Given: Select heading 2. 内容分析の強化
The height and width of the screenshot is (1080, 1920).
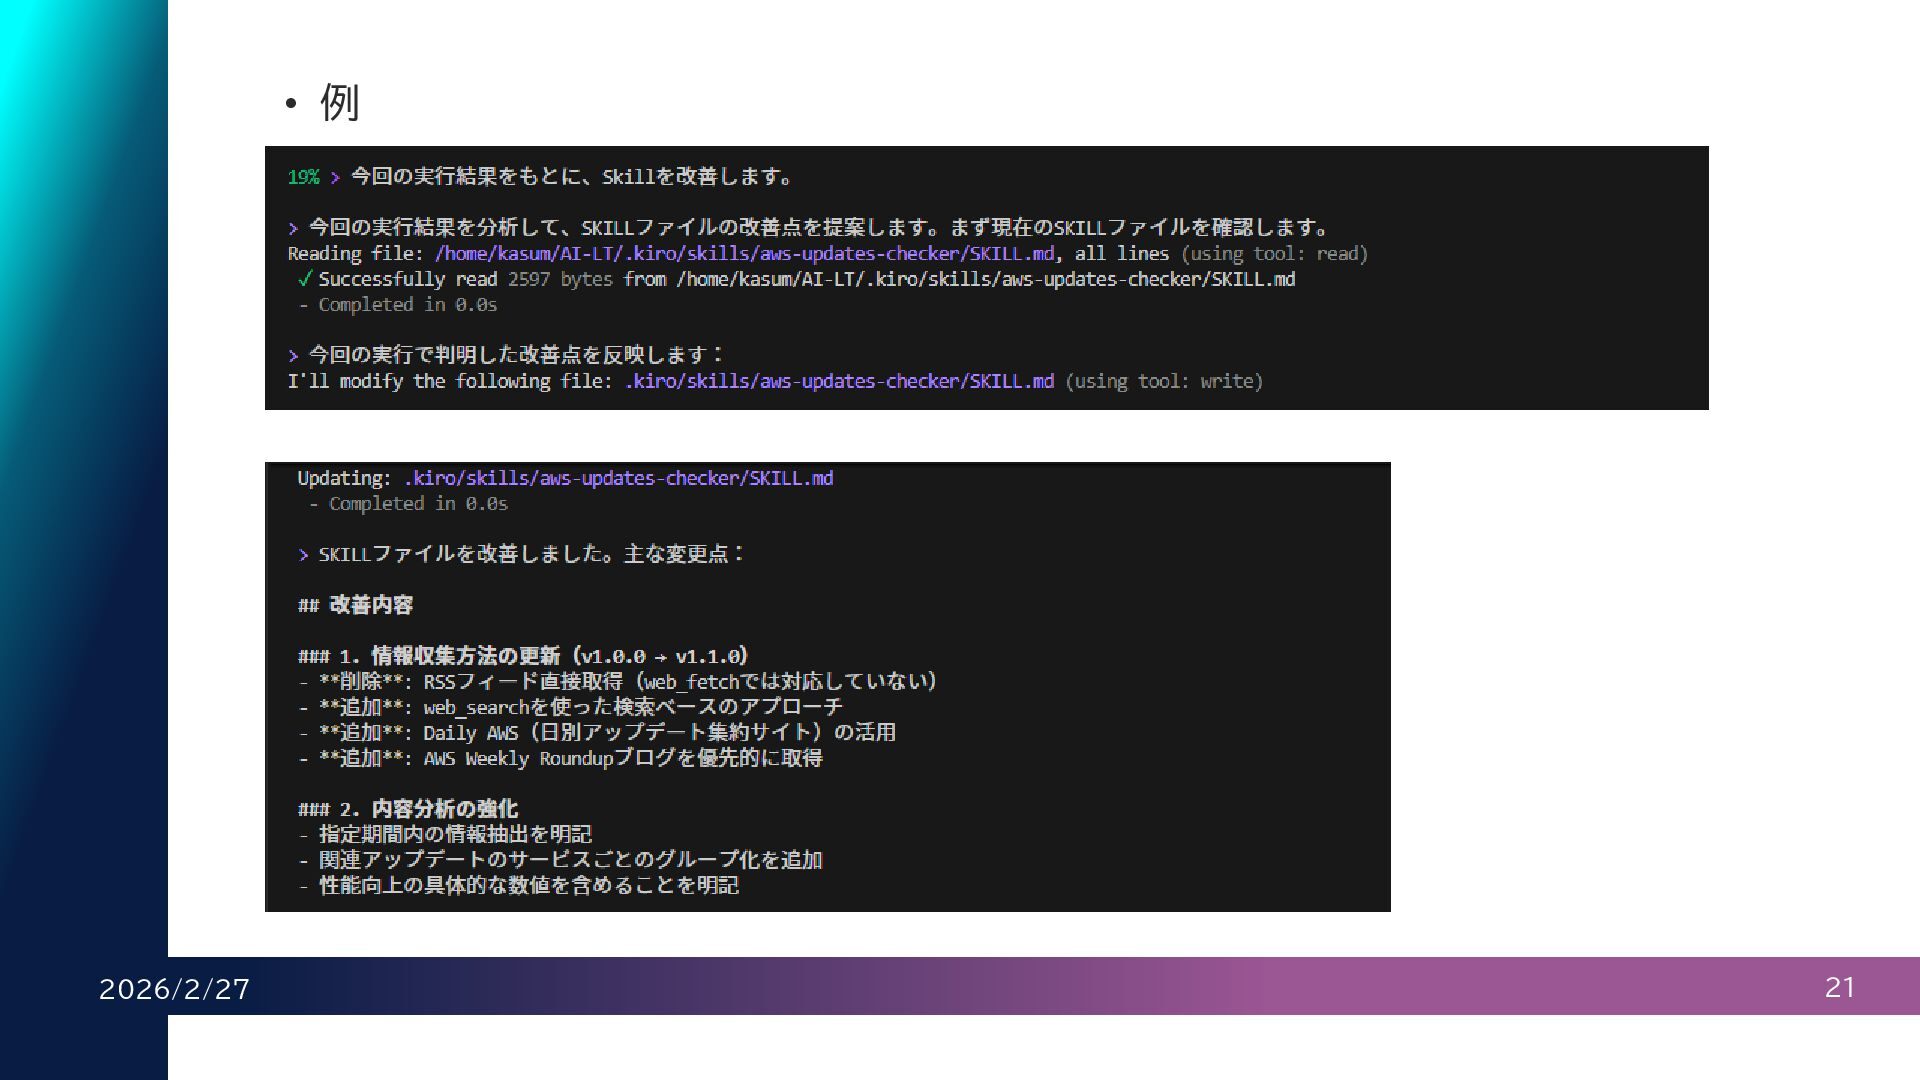Looking at the screenshot, I should 408,808.
